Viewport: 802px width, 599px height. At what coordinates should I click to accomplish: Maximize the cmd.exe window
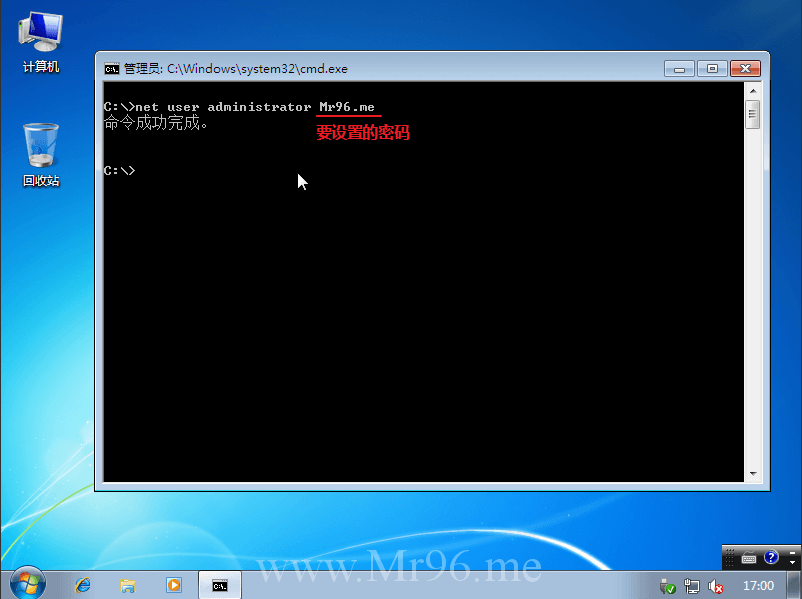click(x=712, y=69)
